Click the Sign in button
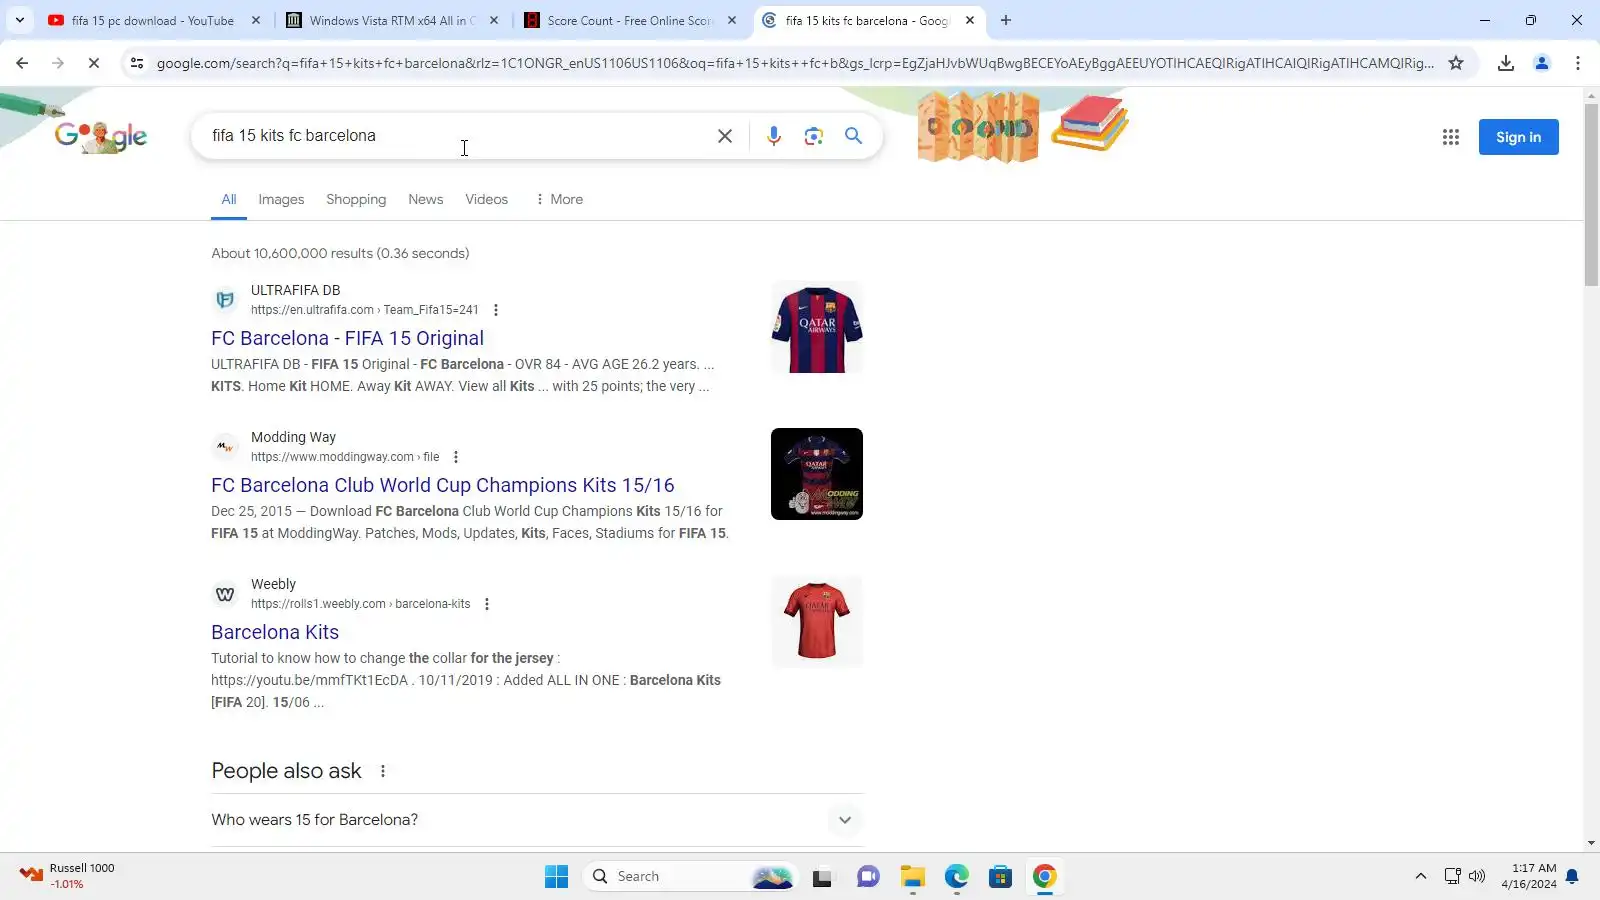 [x=1518, y=137]
